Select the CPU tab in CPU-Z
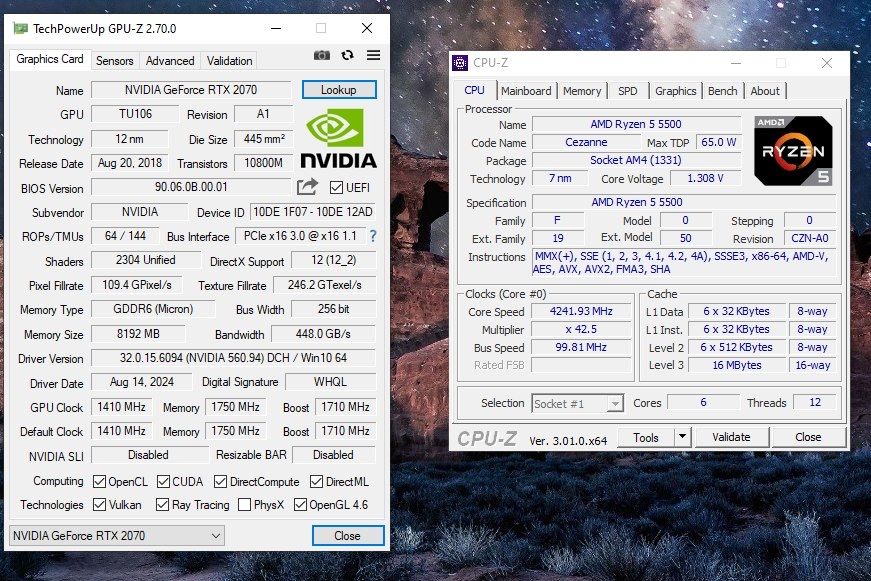Viewport: 871px width, 581px height. point(474,90)
